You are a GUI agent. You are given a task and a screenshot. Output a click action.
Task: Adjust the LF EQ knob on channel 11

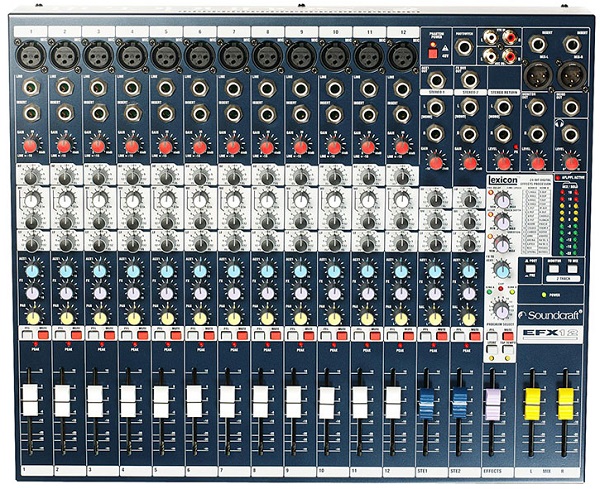[x=368, y=243]
